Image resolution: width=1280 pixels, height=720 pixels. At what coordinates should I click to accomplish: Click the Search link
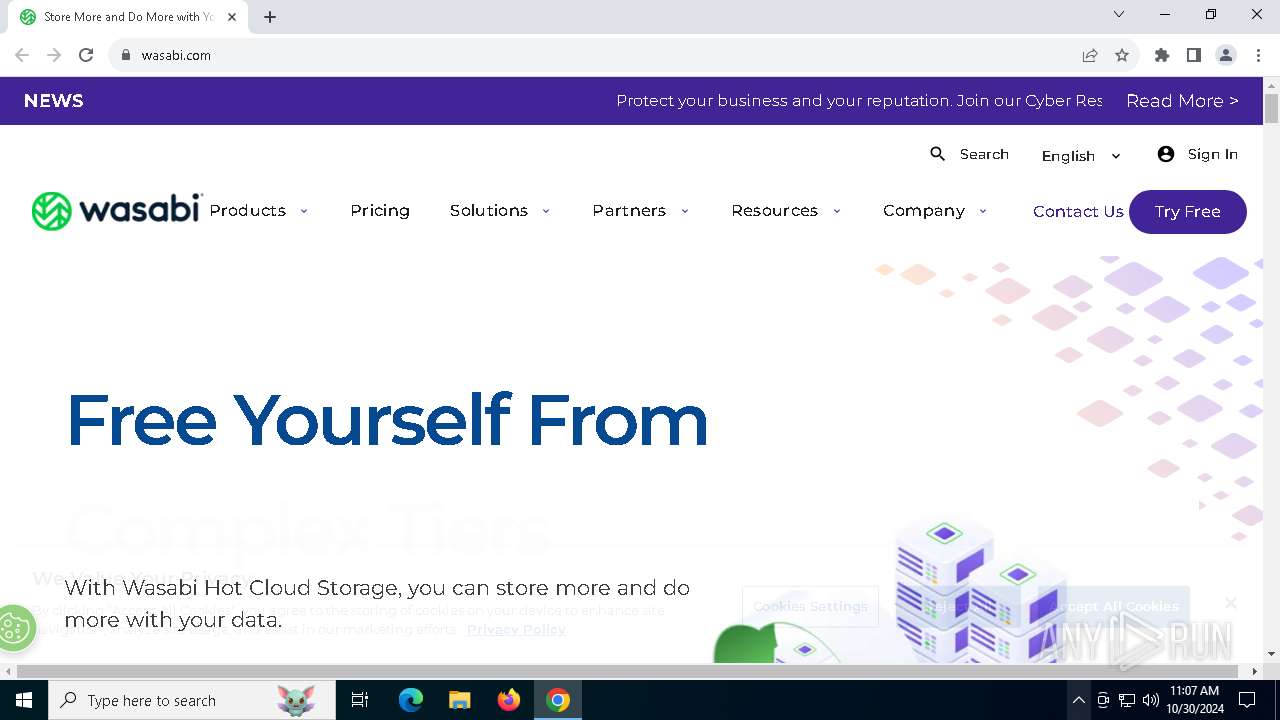pos(984,154)
